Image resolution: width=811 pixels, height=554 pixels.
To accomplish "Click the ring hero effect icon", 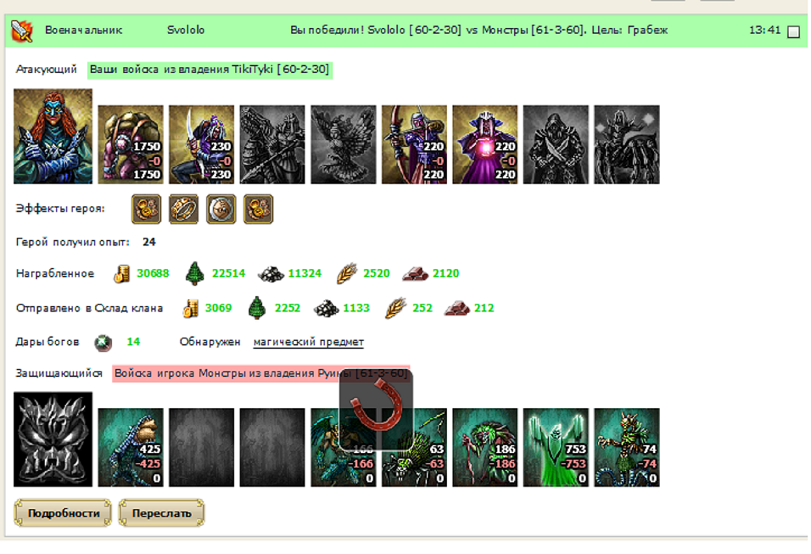I will click(184, 209).
